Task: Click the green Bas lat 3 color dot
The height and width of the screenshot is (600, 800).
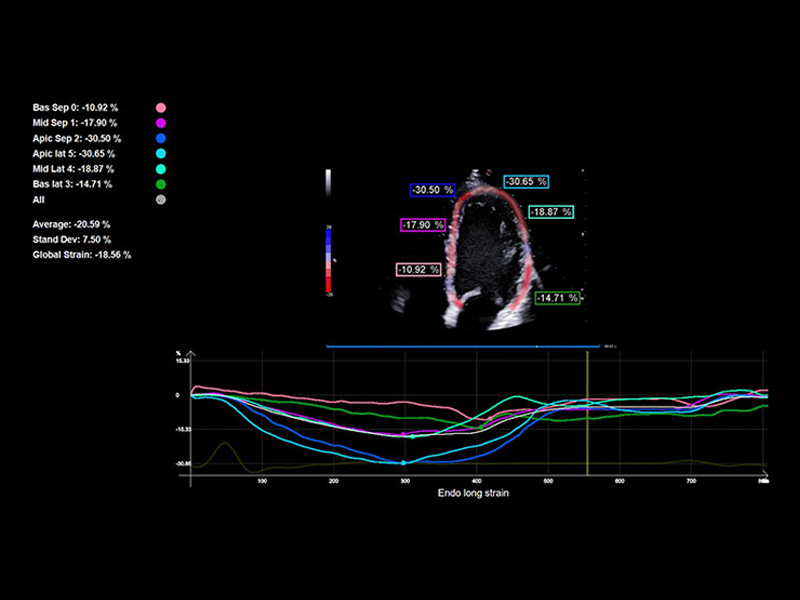Action: 161,184
